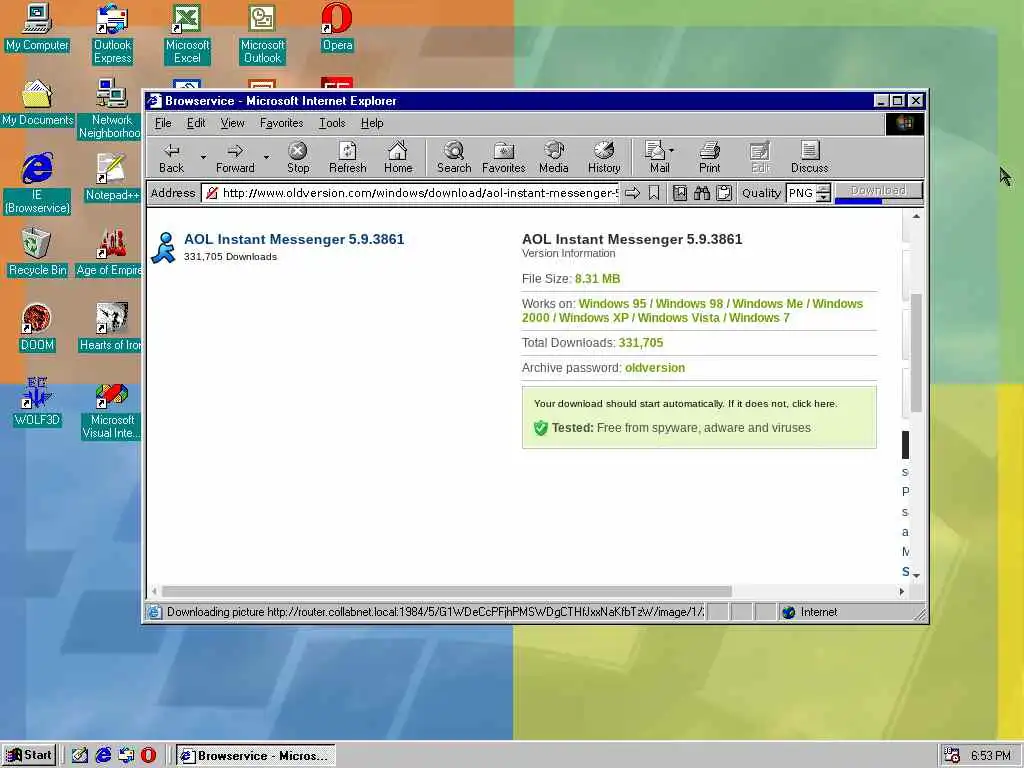
Task: Show the History pane
Action: pyautogui.click(x=603, y=158)
